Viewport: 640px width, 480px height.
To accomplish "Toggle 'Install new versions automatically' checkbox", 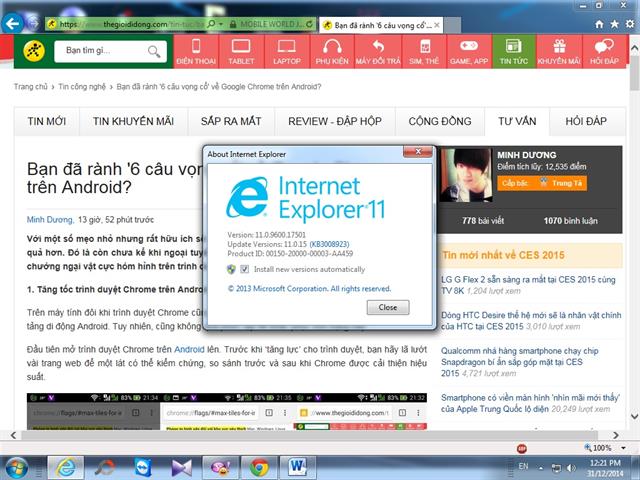I will 244,269.
